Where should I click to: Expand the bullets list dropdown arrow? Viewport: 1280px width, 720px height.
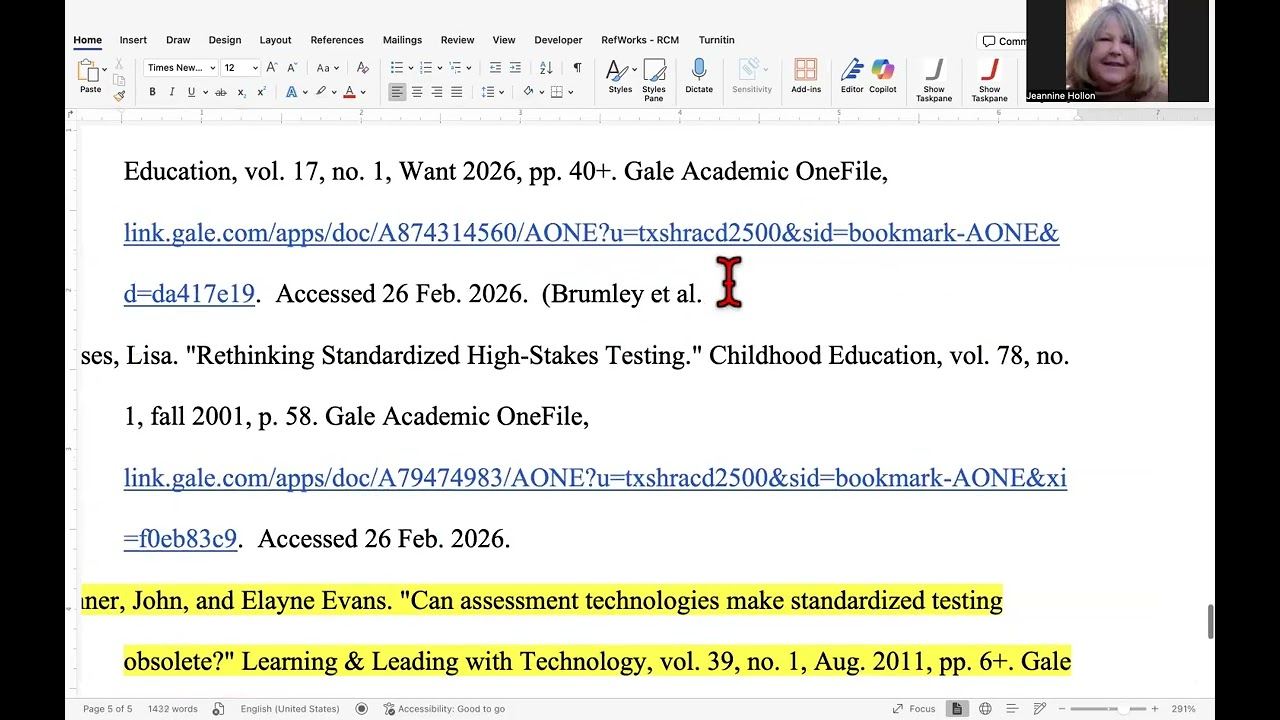pyautogui.click(x=411, y=68)
